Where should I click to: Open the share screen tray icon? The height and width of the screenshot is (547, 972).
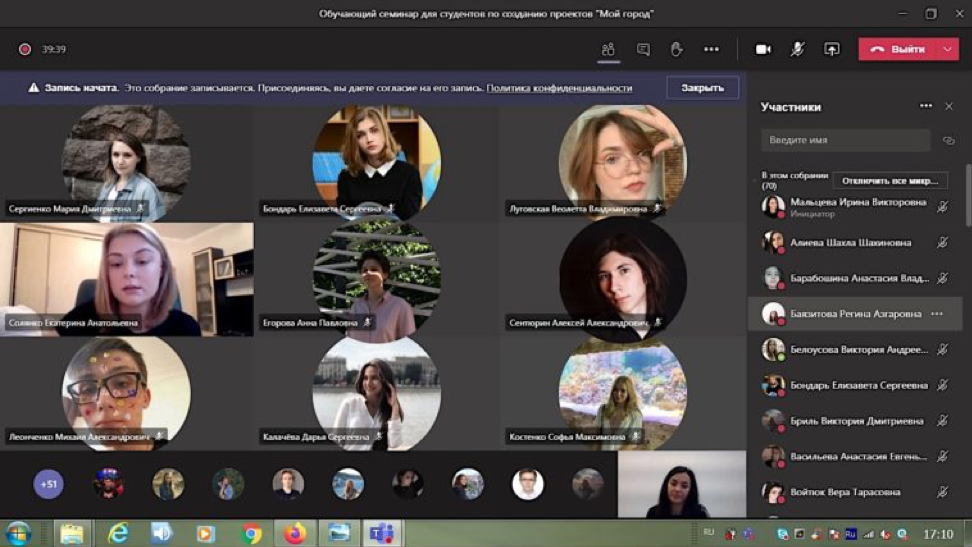pyautogui.click(x=831, y=49)
